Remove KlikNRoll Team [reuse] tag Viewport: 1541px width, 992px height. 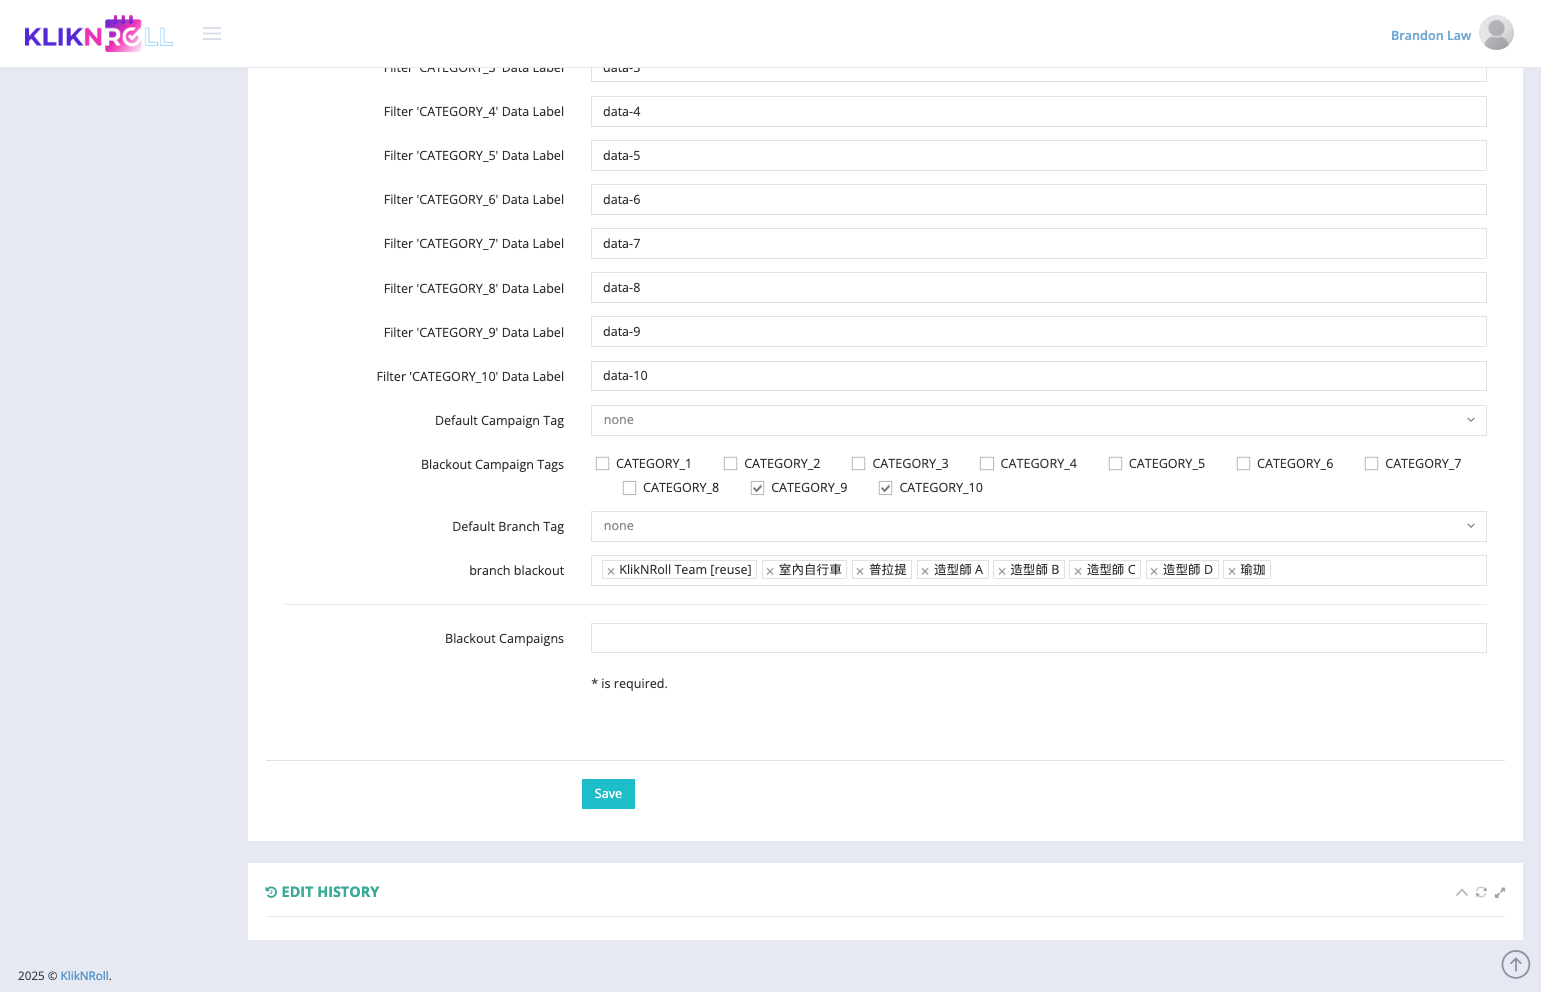click(x=611, y=571)
